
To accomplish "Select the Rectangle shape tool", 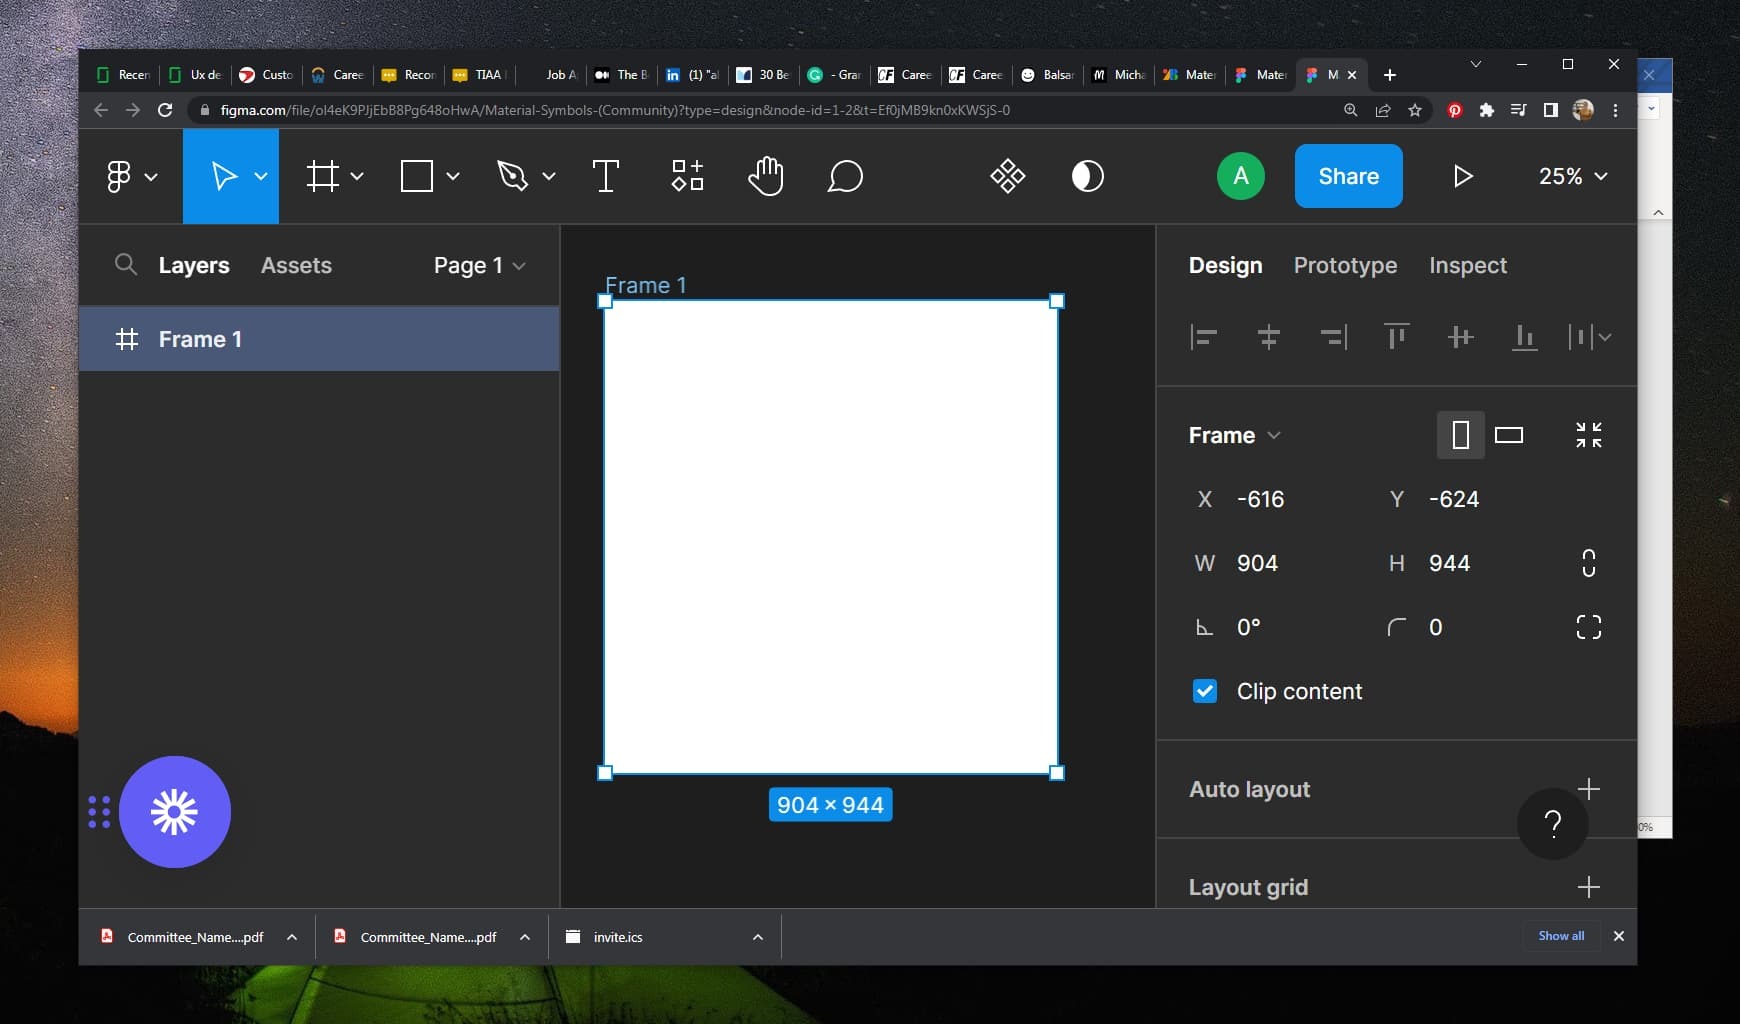I will [417, 176].
